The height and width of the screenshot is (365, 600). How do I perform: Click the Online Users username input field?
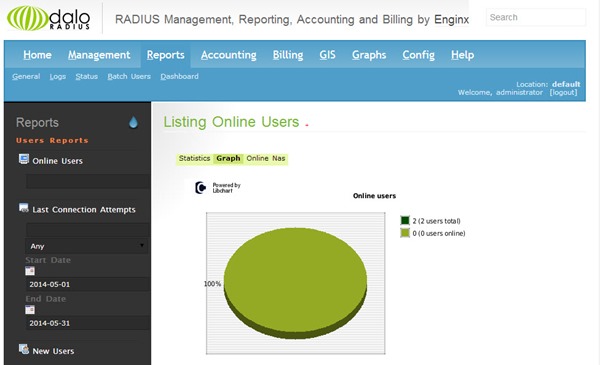click(x=88, y=181)
